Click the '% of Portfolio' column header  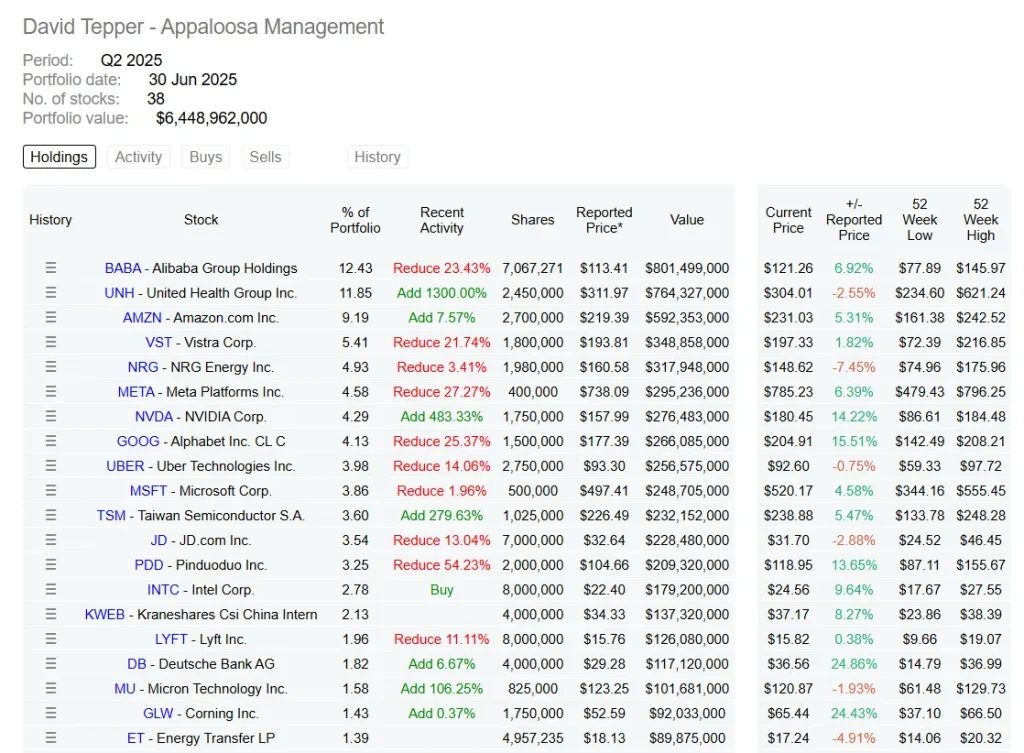355,220
